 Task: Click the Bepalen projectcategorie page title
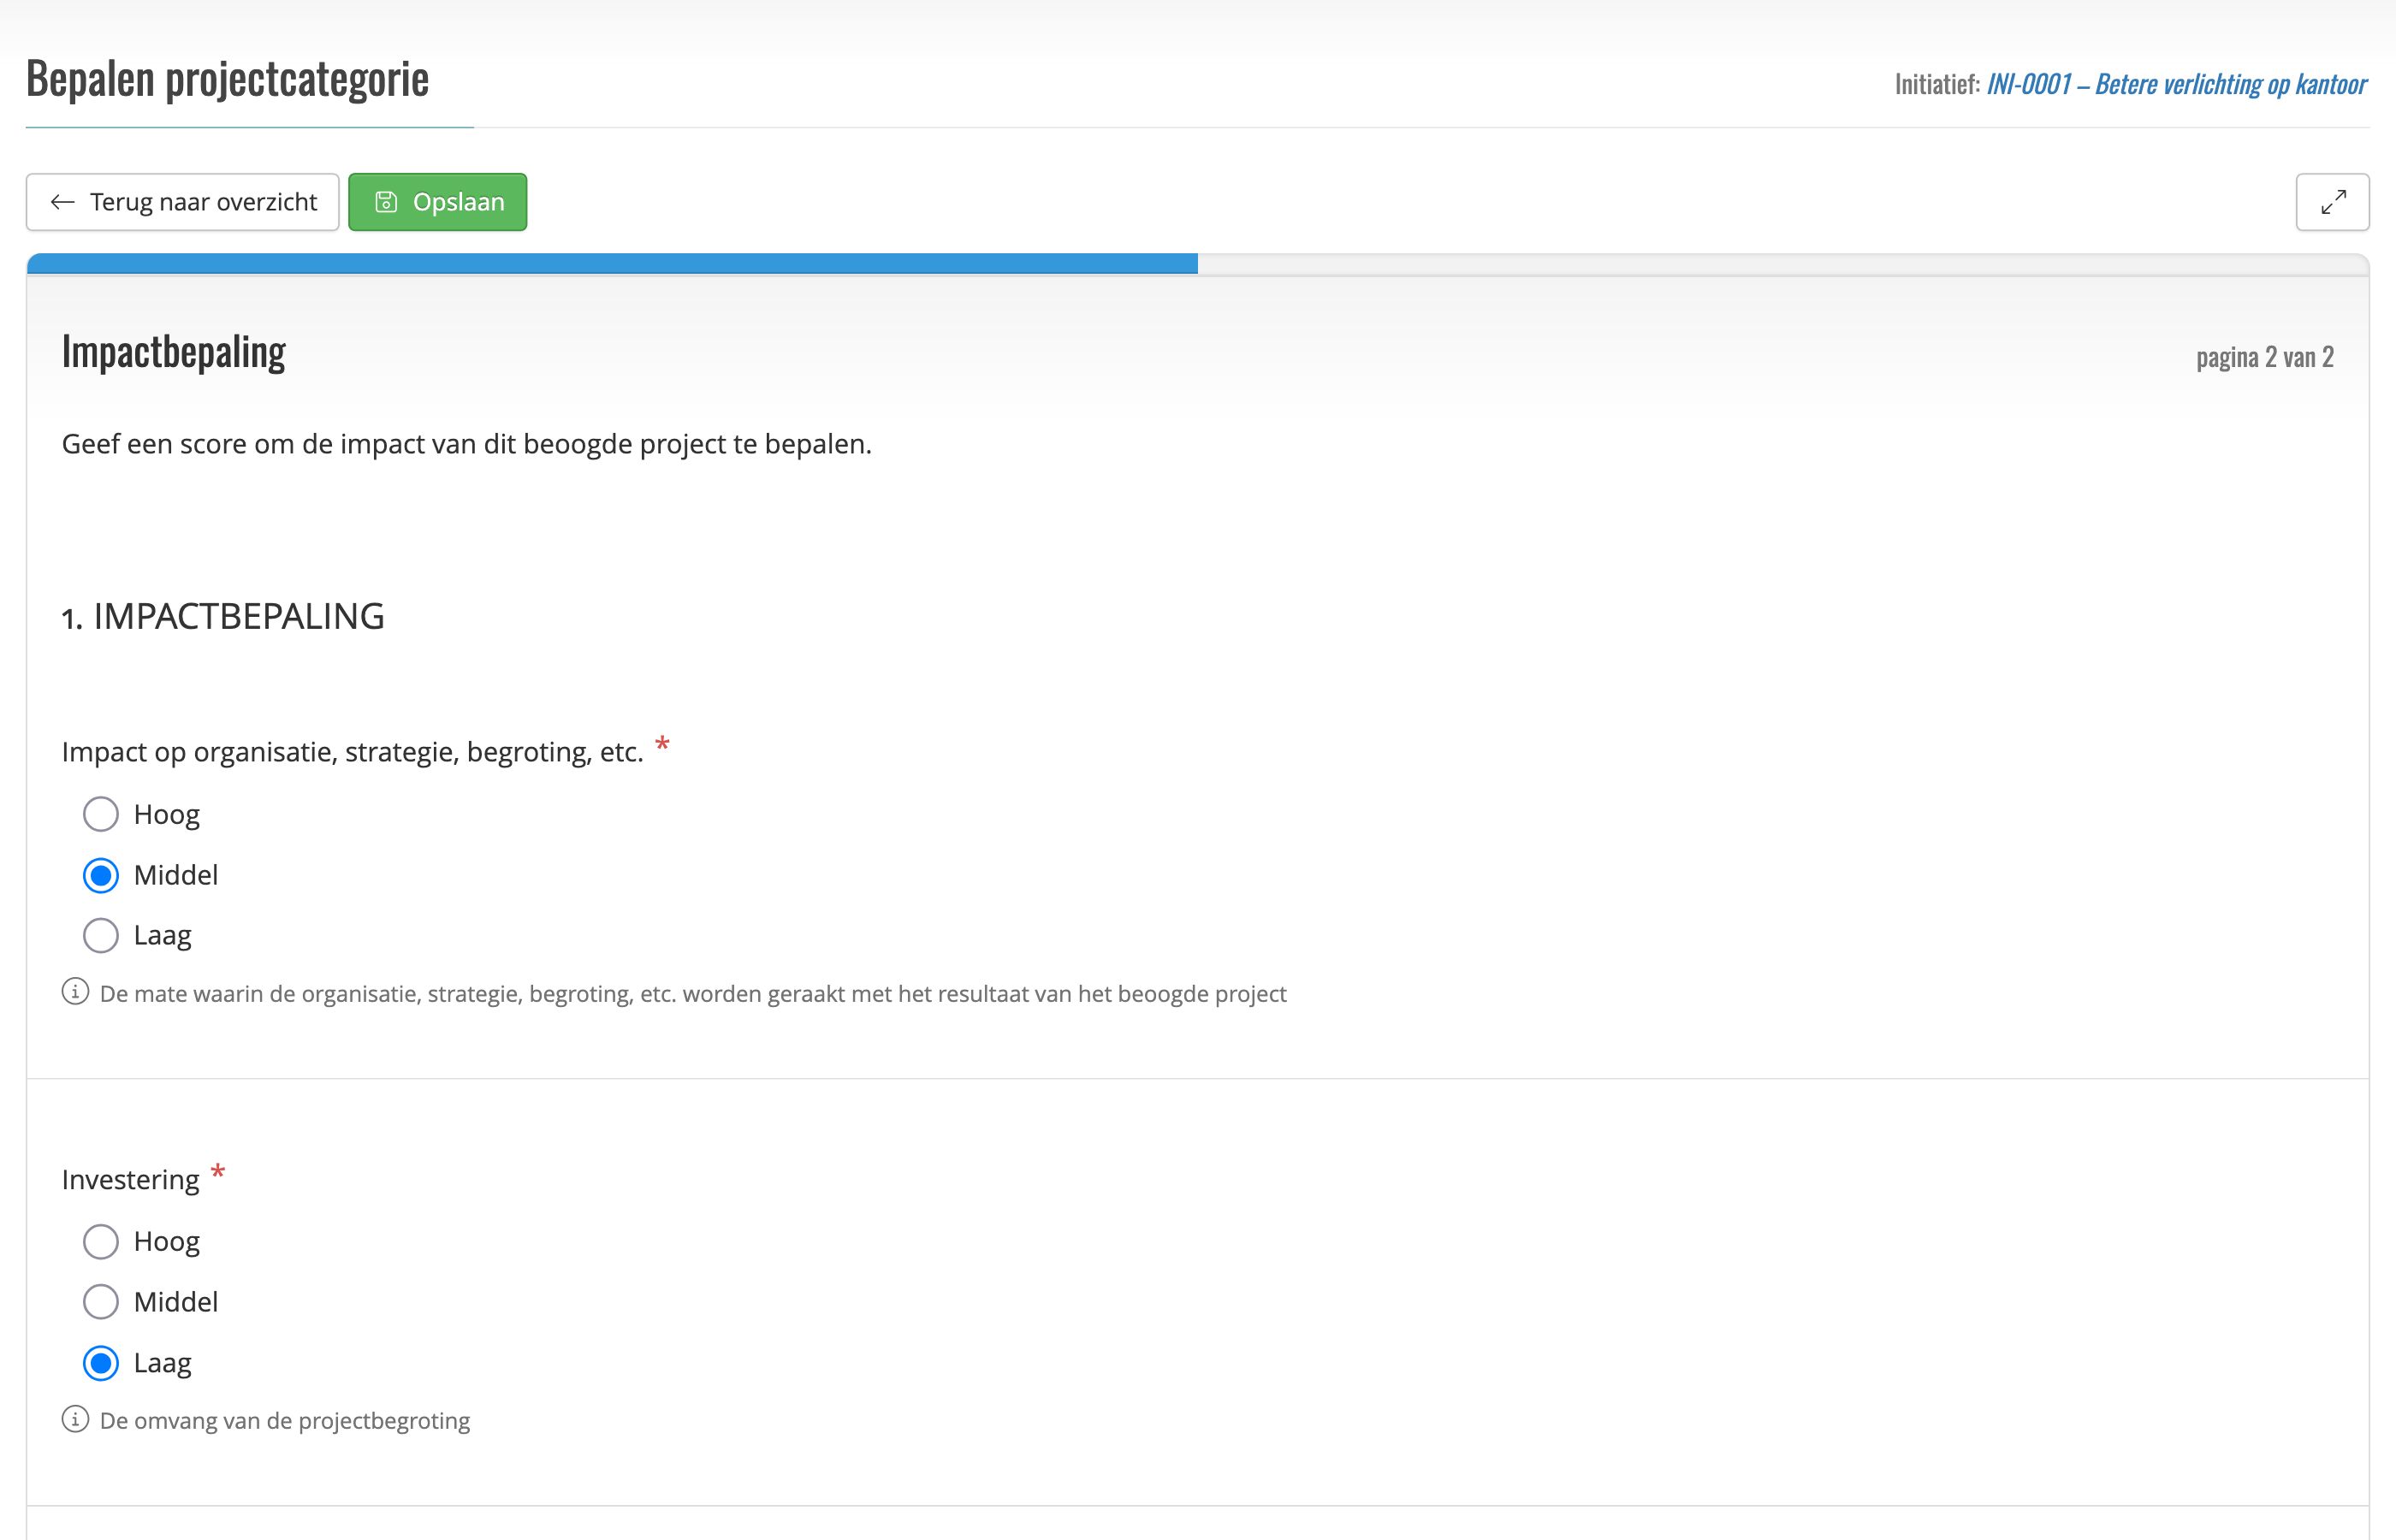tap(228, 79)
